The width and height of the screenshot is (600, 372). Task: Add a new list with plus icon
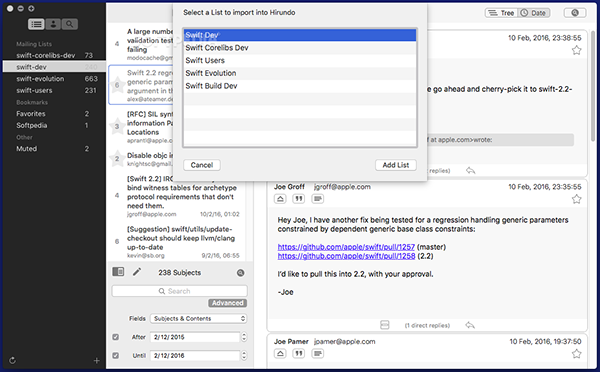pyautogui.click(x=96, y=360)
